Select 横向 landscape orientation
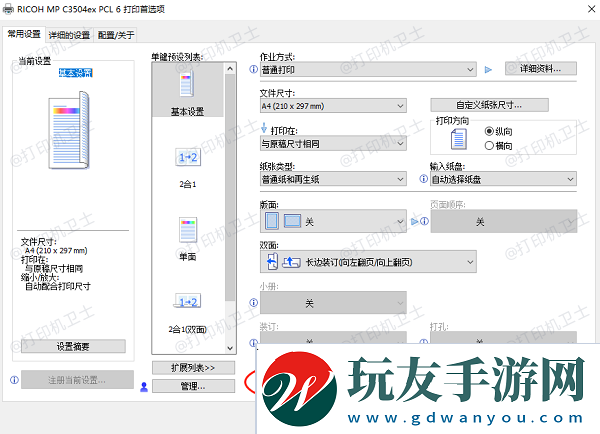The height and width of the screenshot is (434, 600). pos(498,146)
